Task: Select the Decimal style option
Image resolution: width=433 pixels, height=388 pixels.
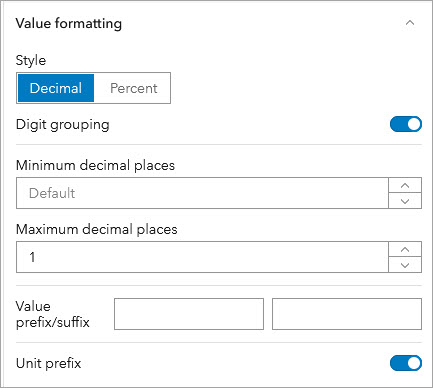Action: click(56, 88)
